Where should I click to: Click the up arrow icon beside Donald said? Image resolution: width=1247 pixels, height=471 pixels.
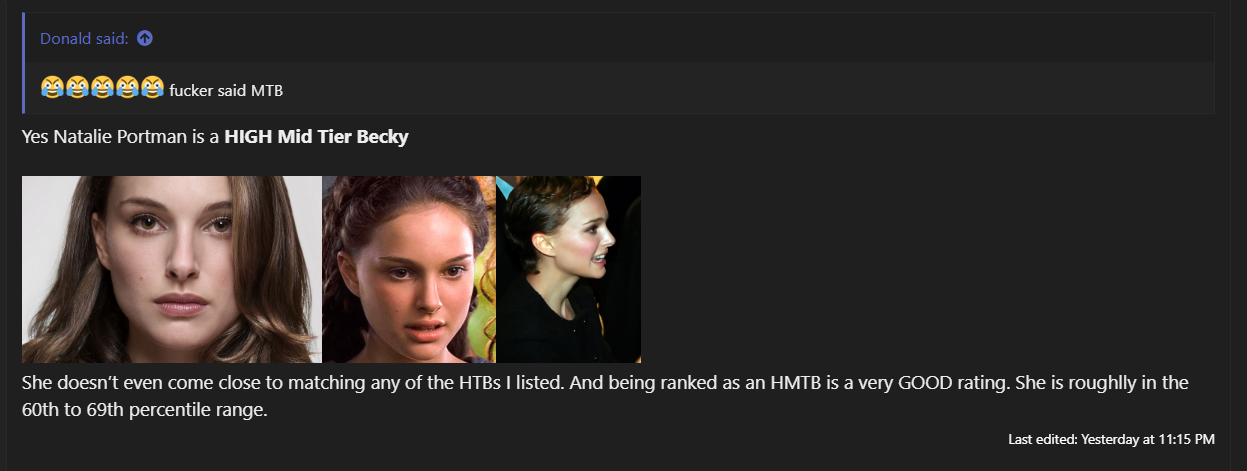click(x=145, y=38)
